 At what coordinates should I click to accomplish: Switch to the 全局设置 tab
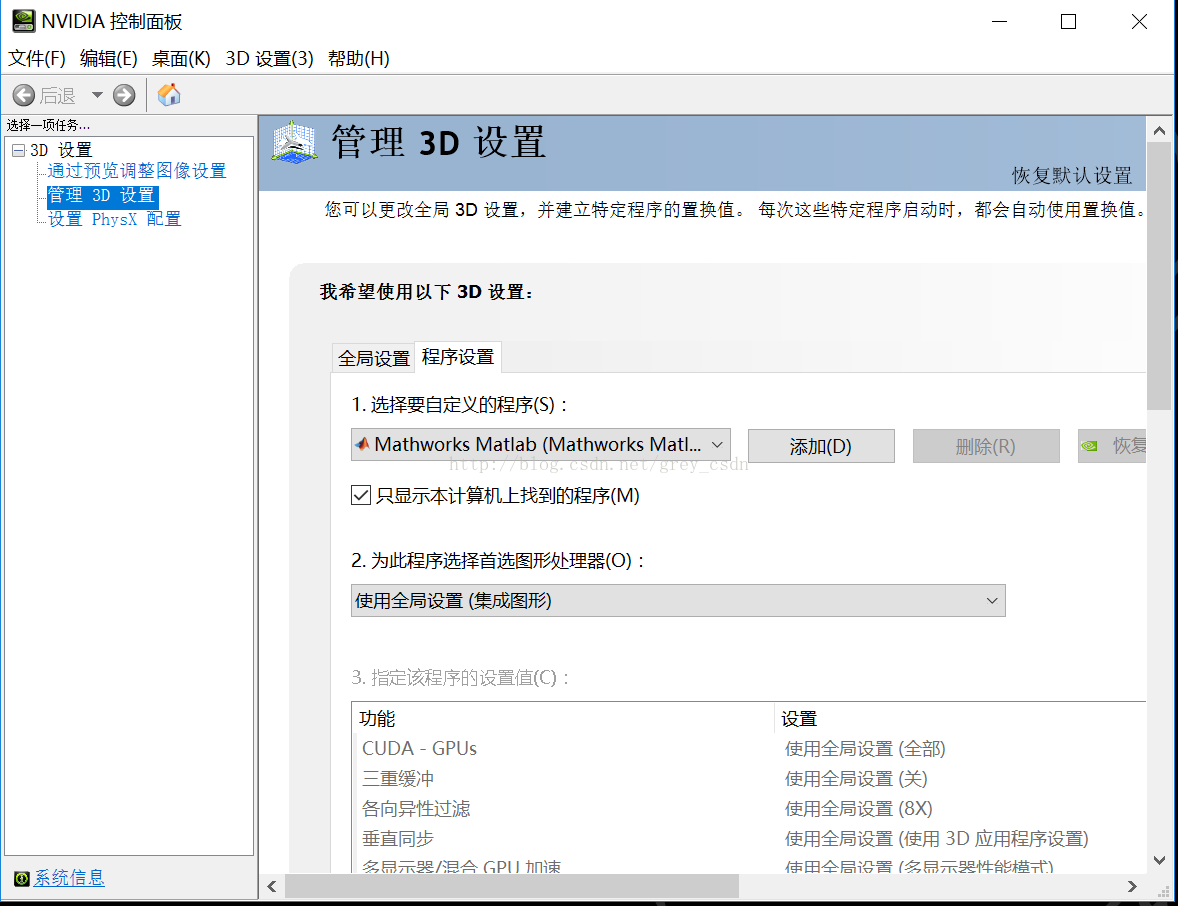tap(373, 358)
